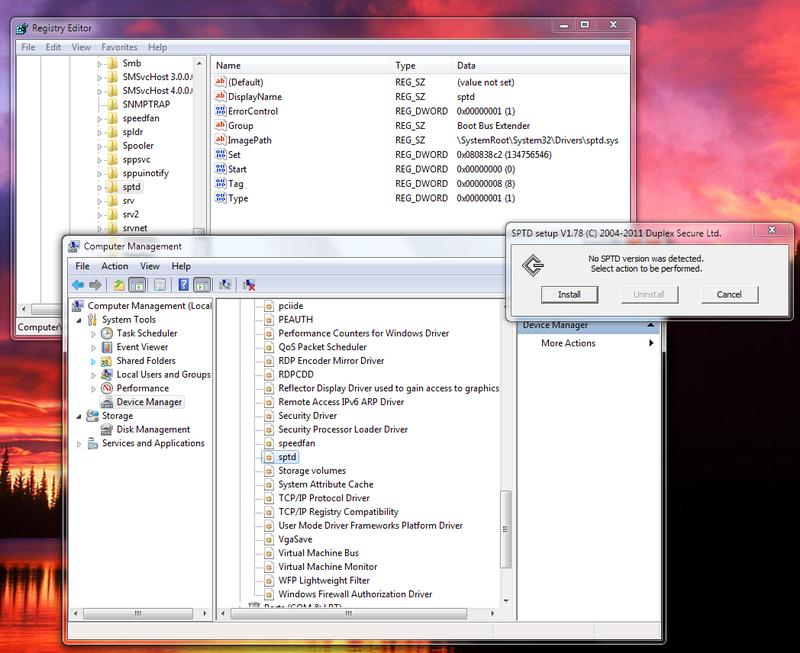Viewport: 800px width, 653px height.
Task: Click the Help toolbar icon in Computer Management
Action: pyautogui.click(x=184, y=285)
